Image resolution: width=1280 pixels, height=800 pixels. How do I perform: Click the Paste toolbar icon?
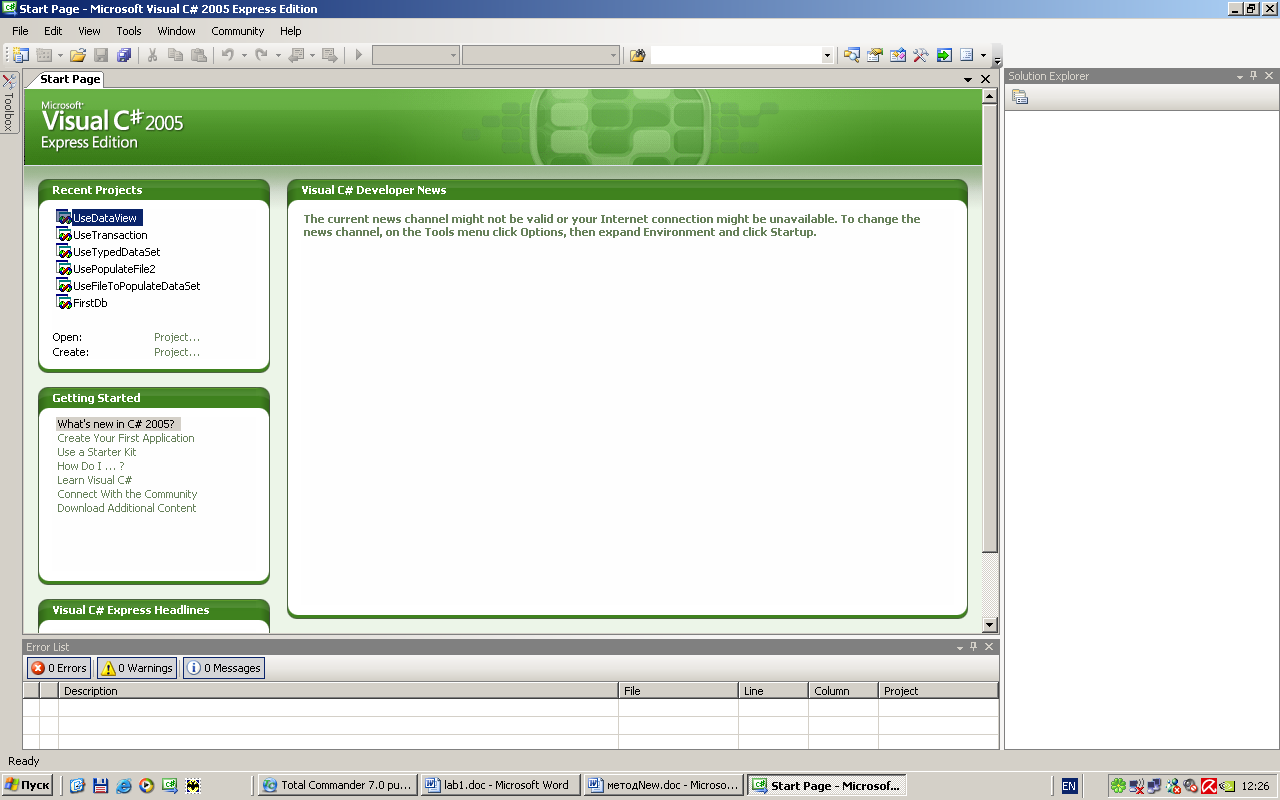click(199, 56)
